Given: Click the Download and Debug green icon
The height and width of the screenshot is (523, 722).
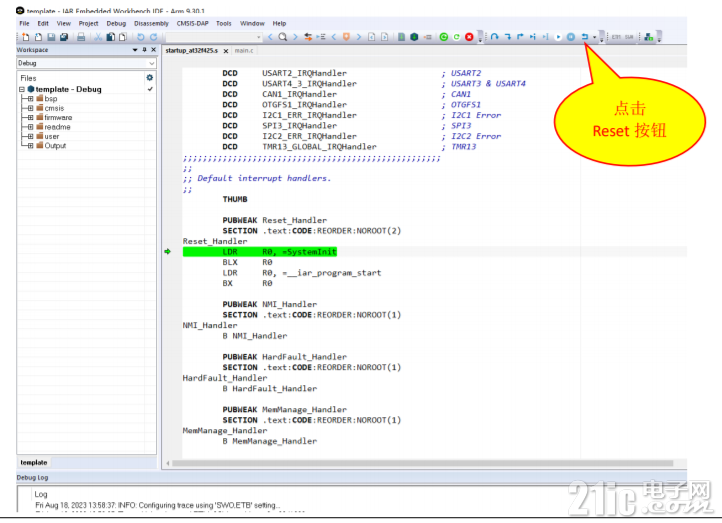Looking at the screenshot, I should point(443,37).
